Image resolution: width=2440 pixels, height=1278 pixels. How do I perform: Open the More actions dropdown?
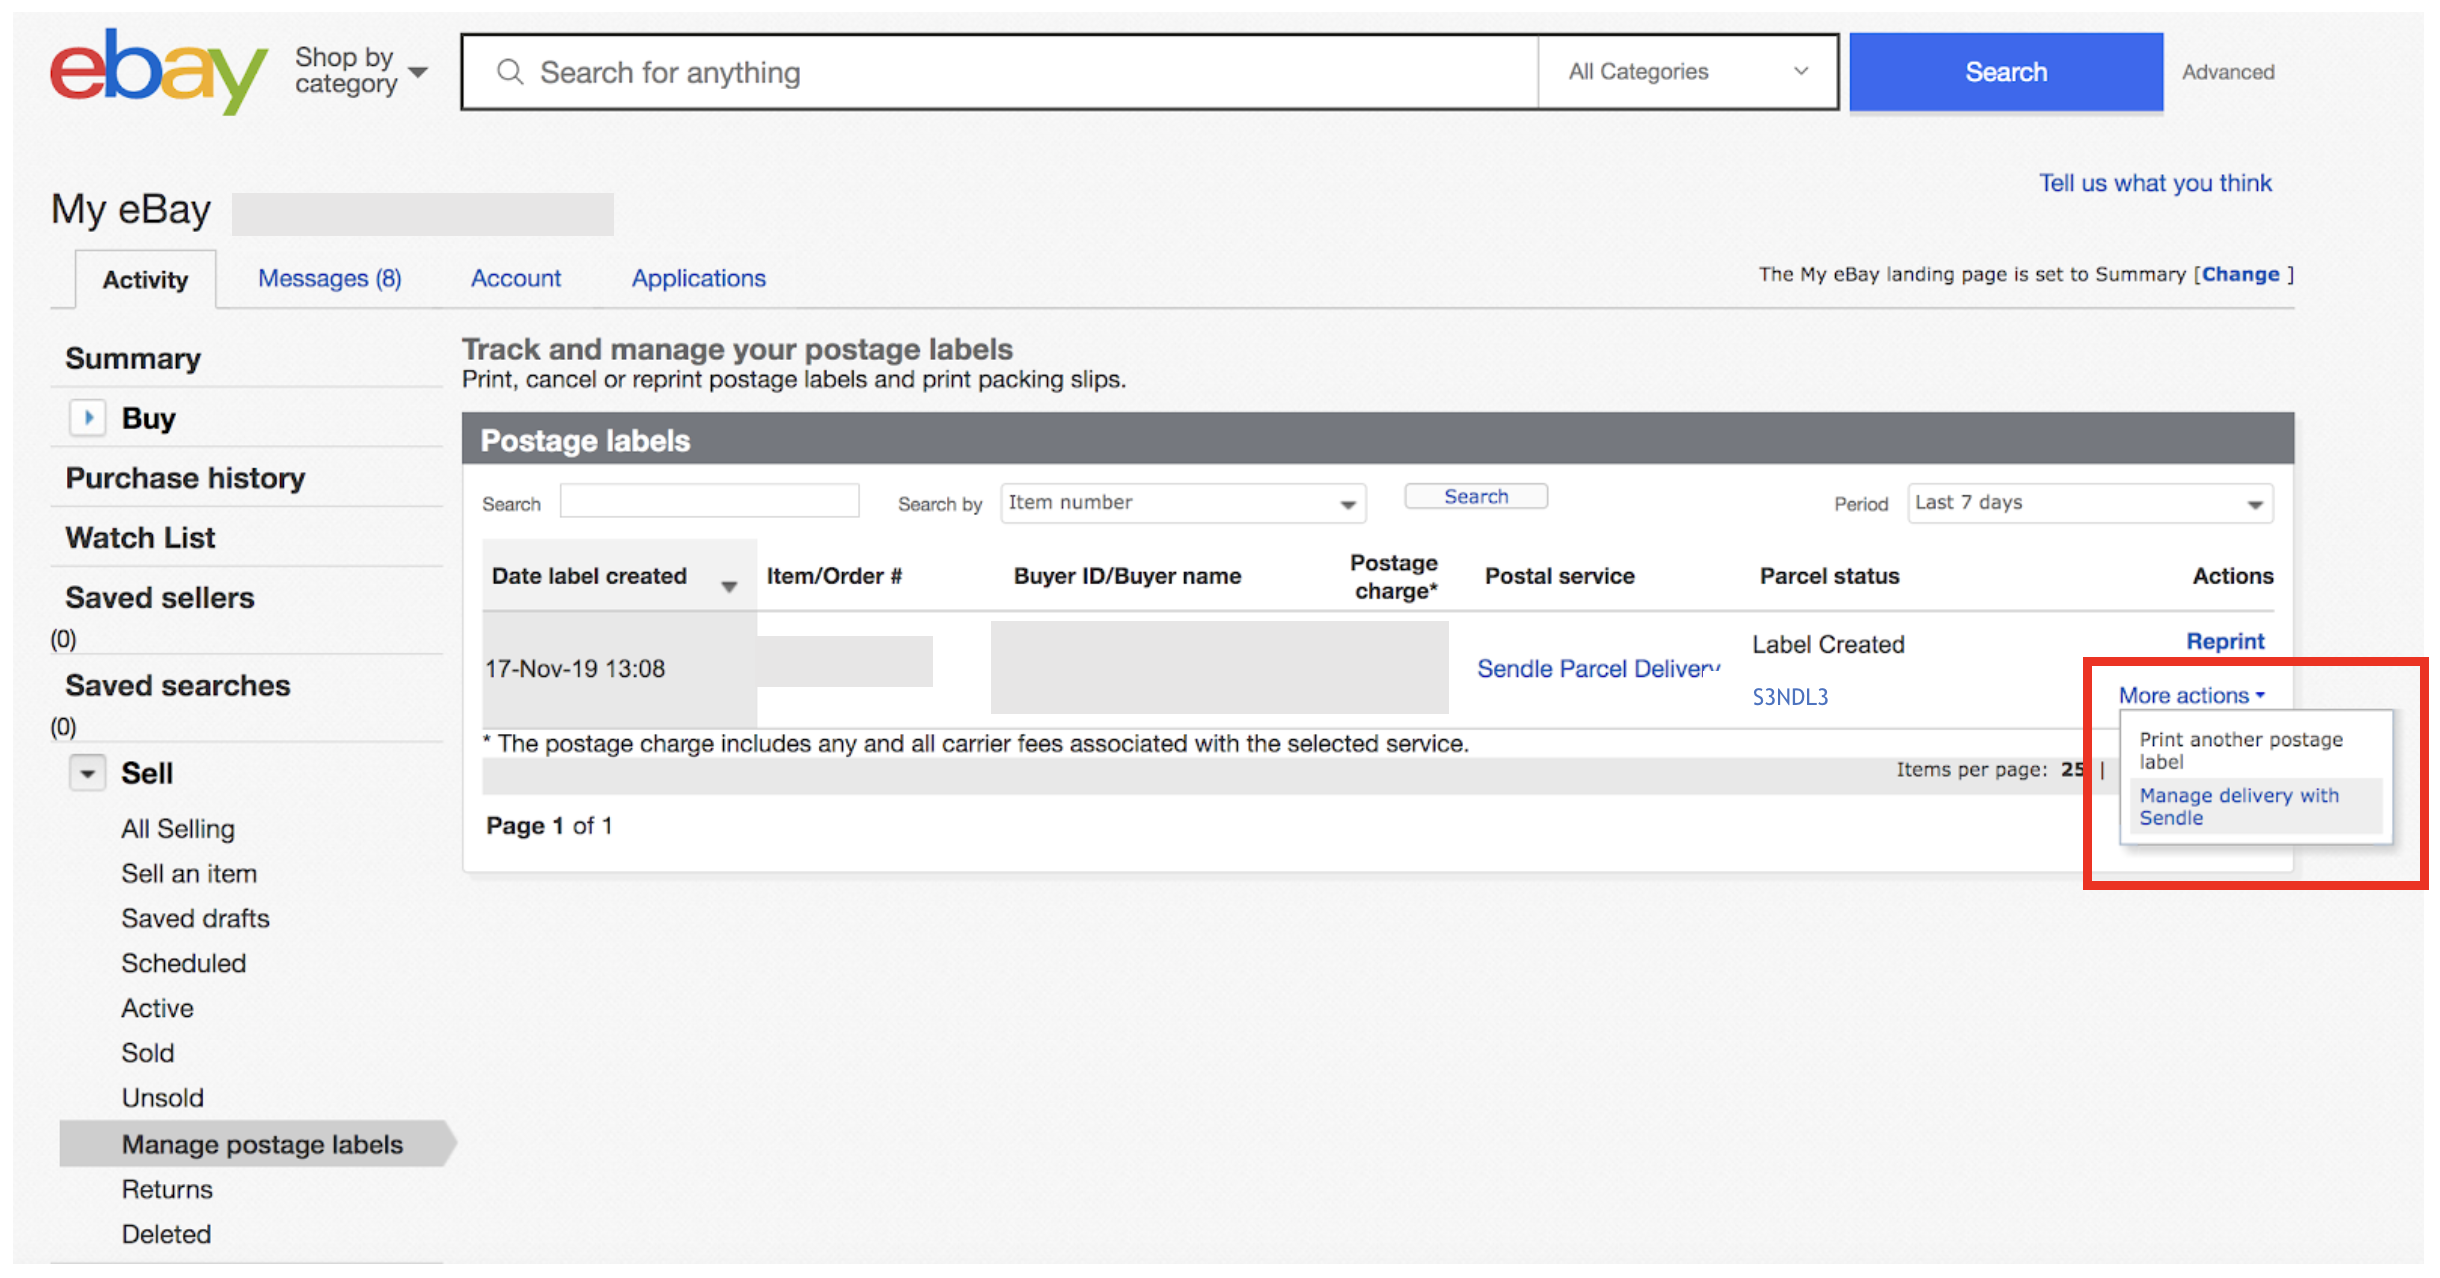[x=2191, y=695]
